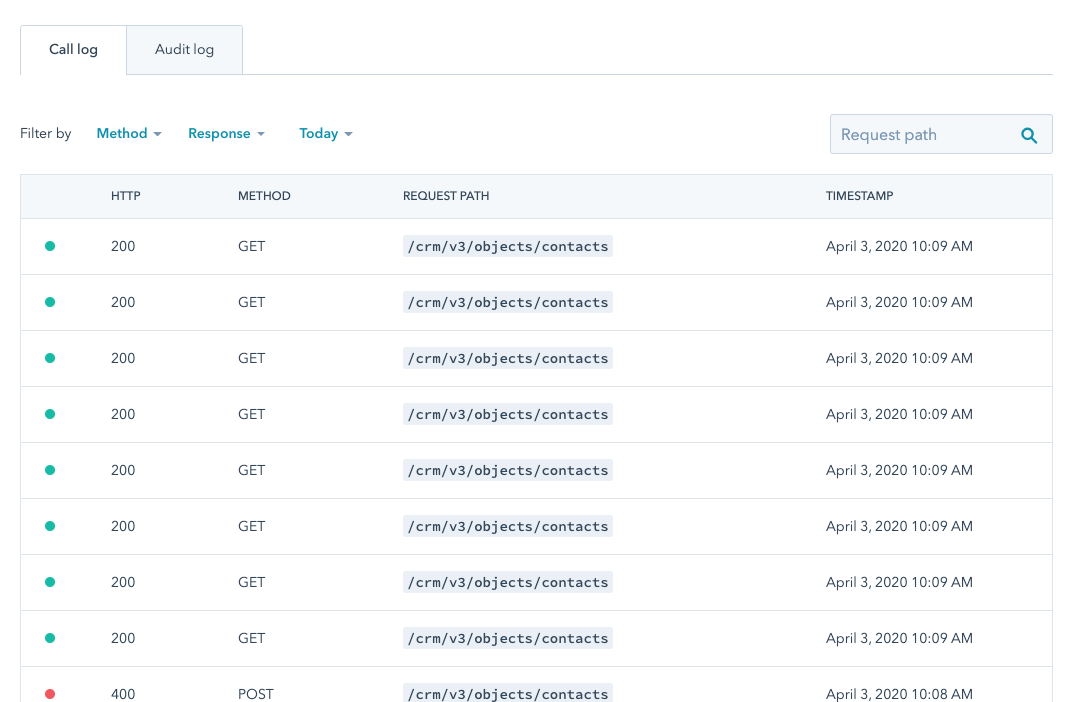Screen dimensions: 1078x702
Task: Switch to the Audit log tab
Action: click(184, 49)
